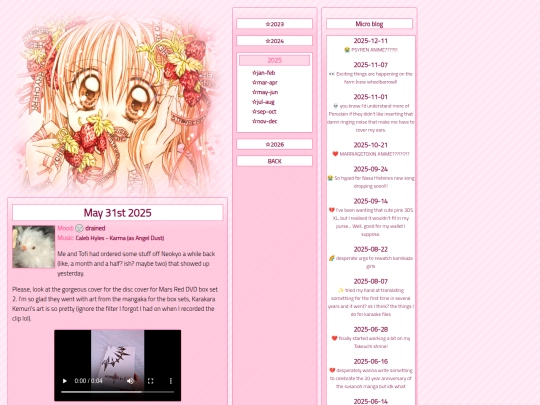
Task: Select micro blog date 2025-06-16
Action: click(x=371, y=362)
